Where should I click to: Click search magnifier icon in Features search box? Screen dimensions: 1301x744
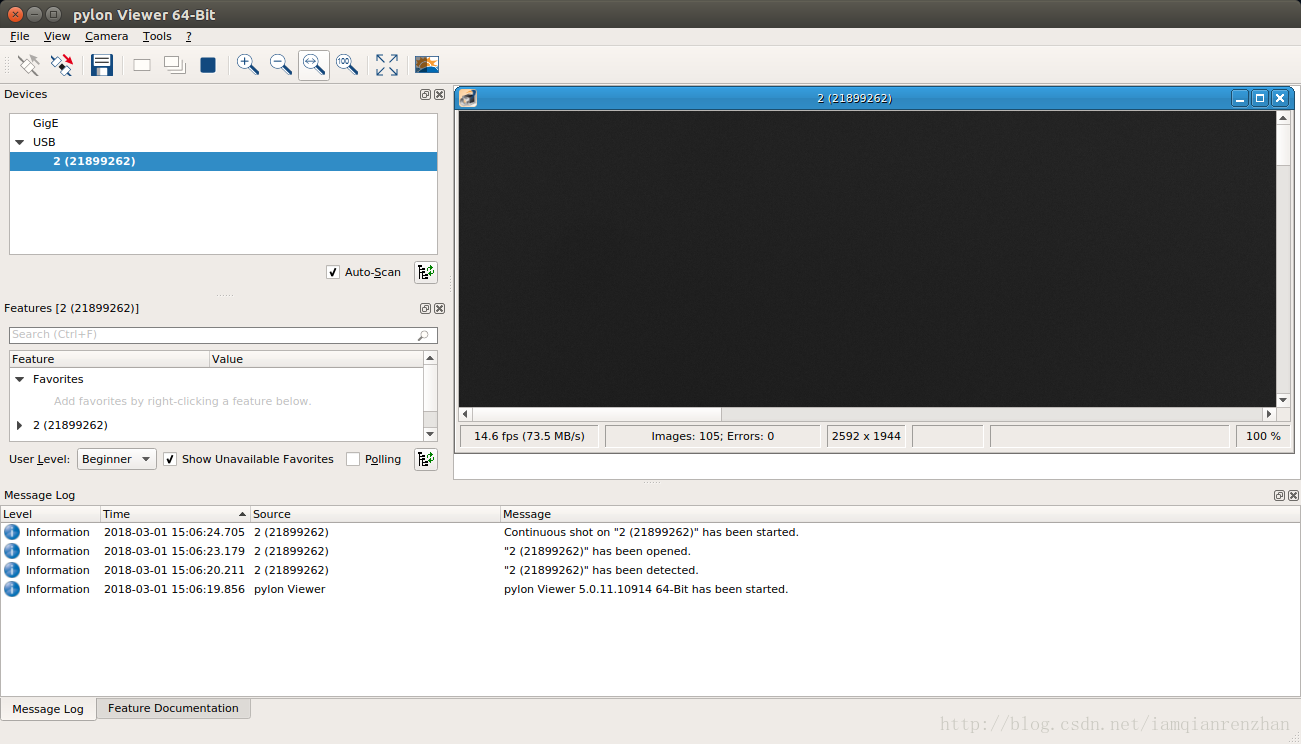[424, 335]
